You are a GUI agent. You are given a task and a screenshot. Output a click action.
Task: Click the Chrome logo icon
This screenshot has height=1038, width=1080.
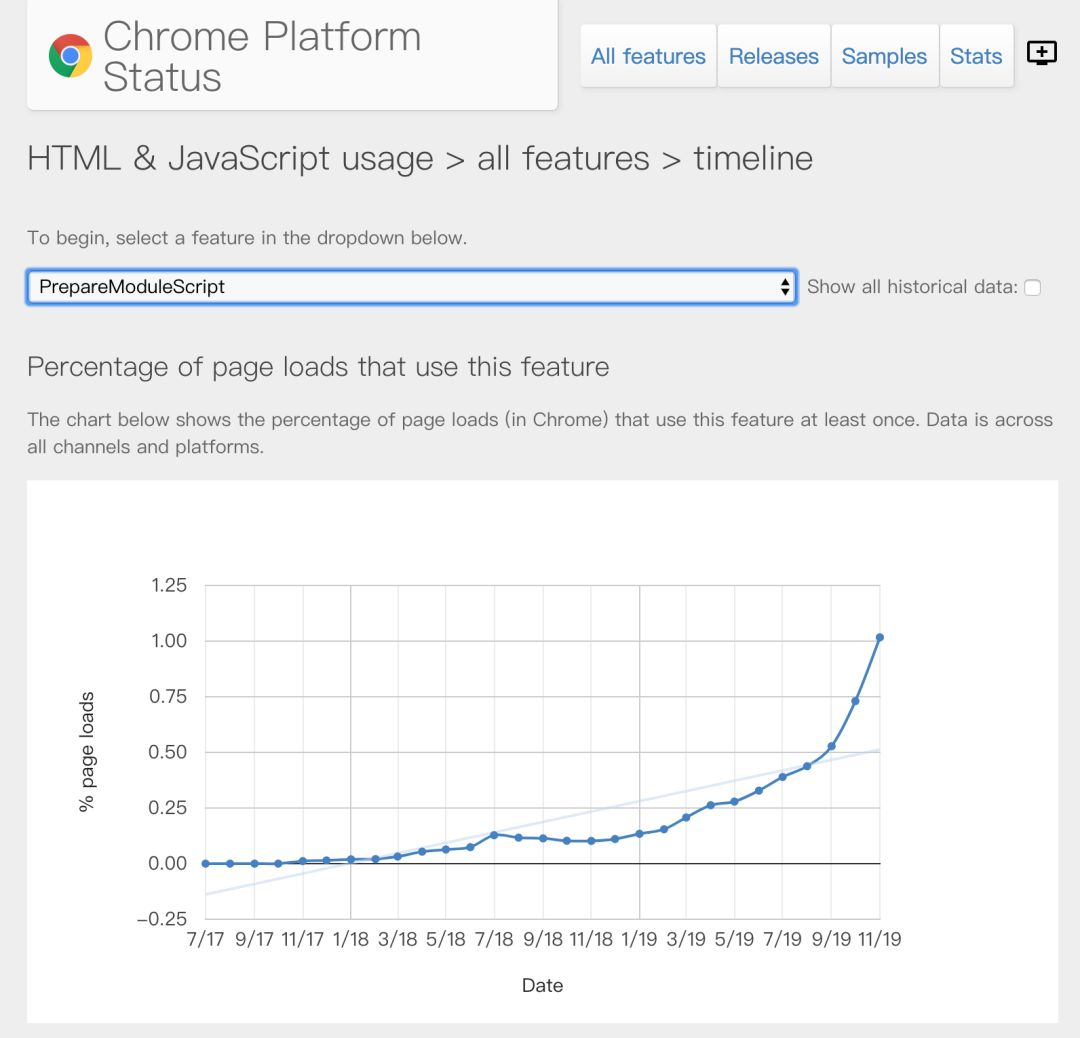(x=70, y=56)
